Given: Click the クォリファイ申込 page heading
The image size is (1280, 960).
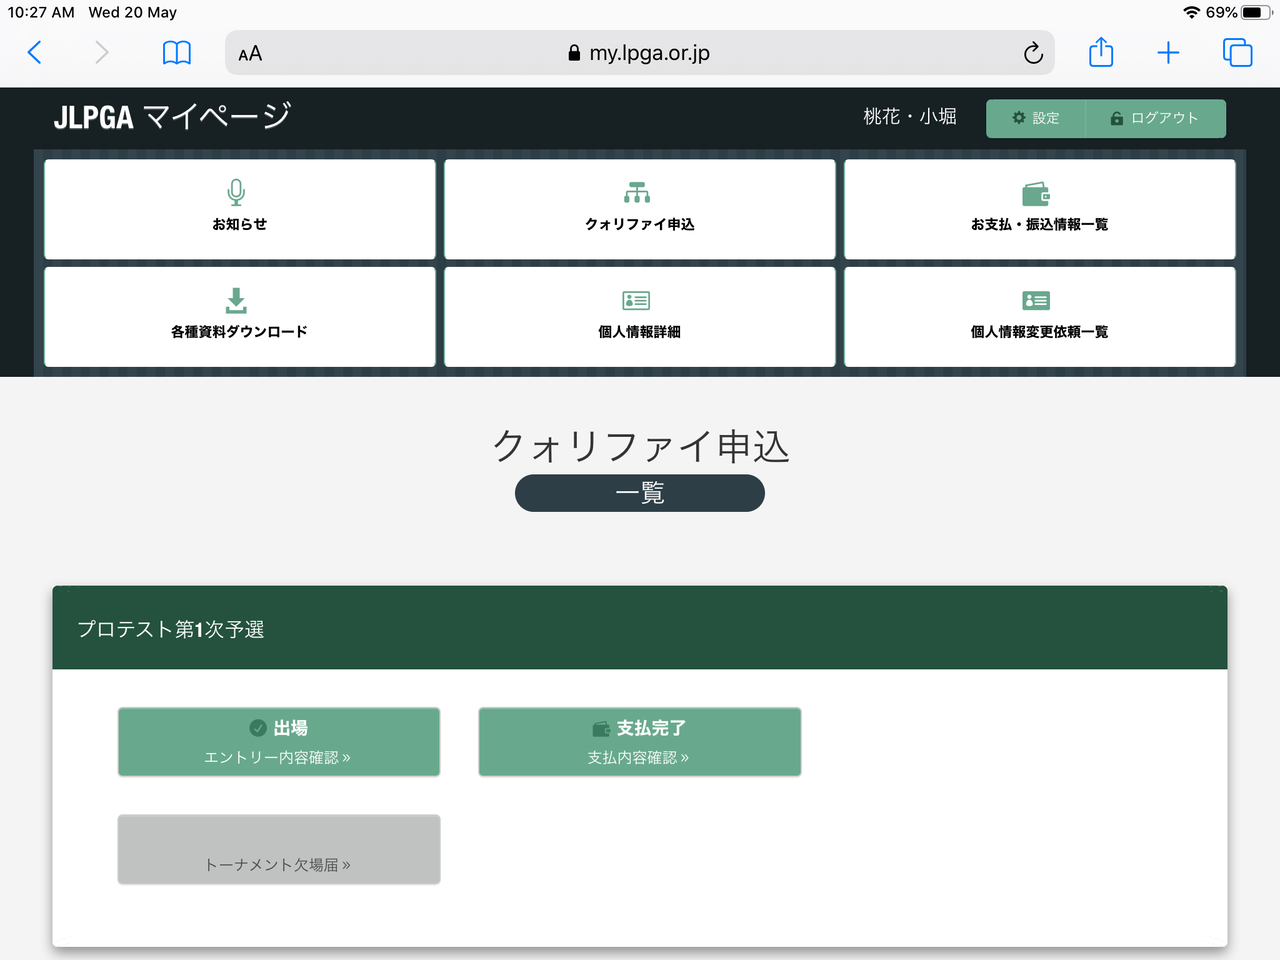Looking at the screenshot, I should pos(641,446).
